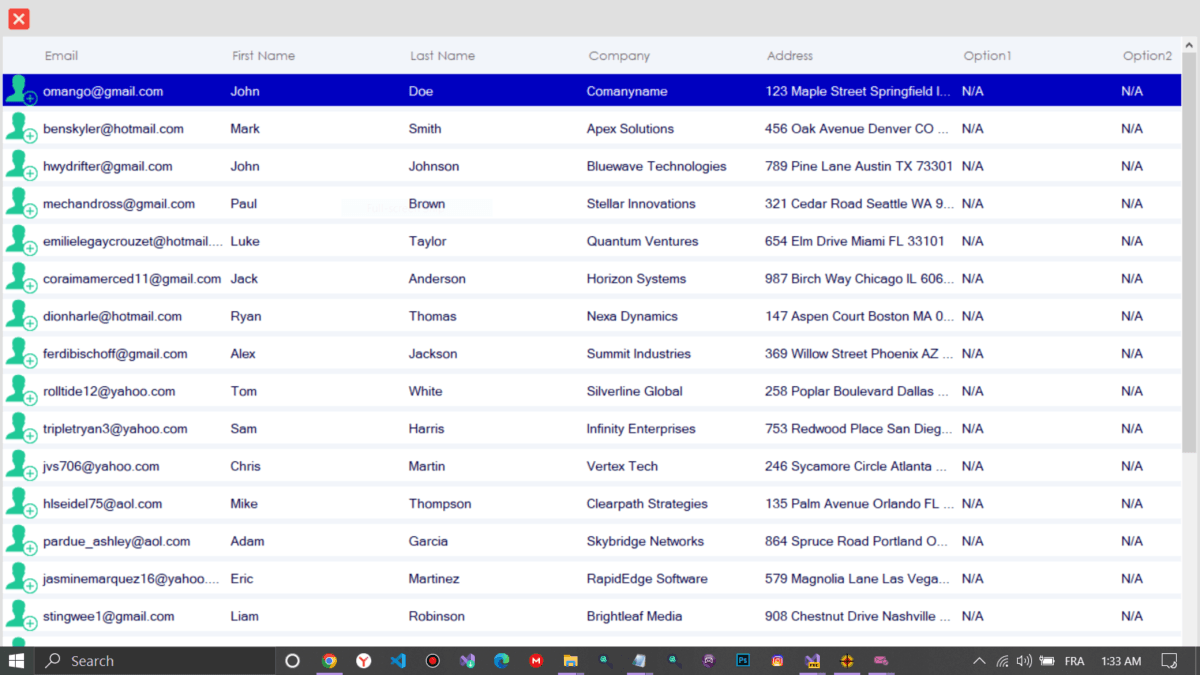The height and width of the screenshot is (675, 1200).
Task: Open the Windows Start menu
Action: pyautogui.click(x=15, y=660)
